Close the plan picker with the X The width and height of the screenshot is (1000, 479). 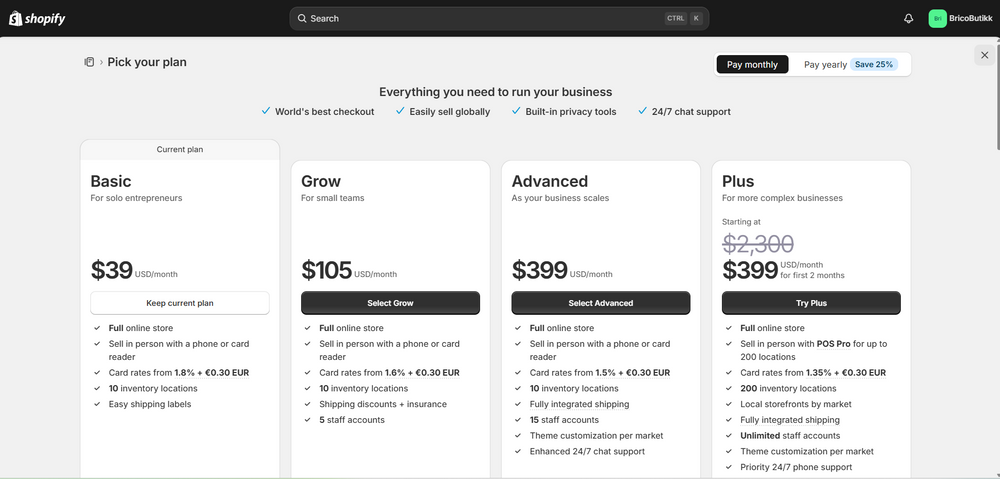984,56
